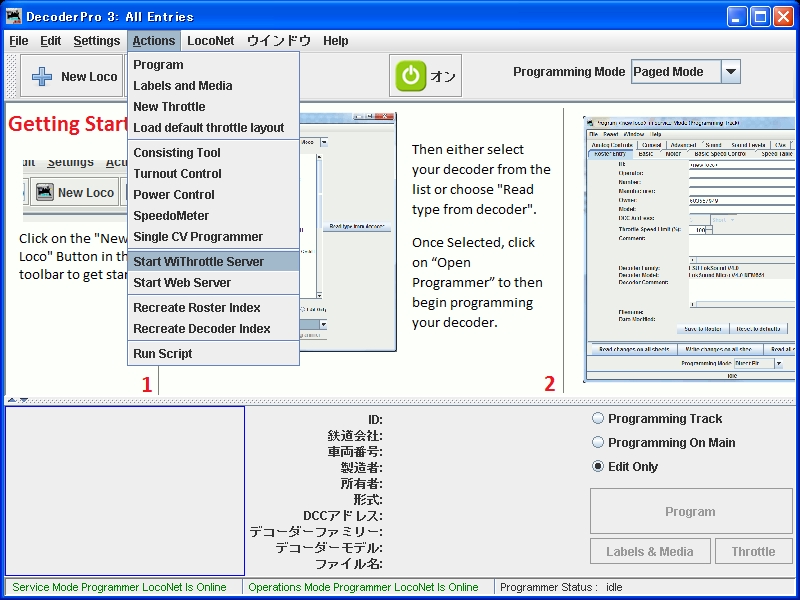Open the ウインドウ menu
The width and height of the screenshot is (800, 600).
[x=279, y=41]
